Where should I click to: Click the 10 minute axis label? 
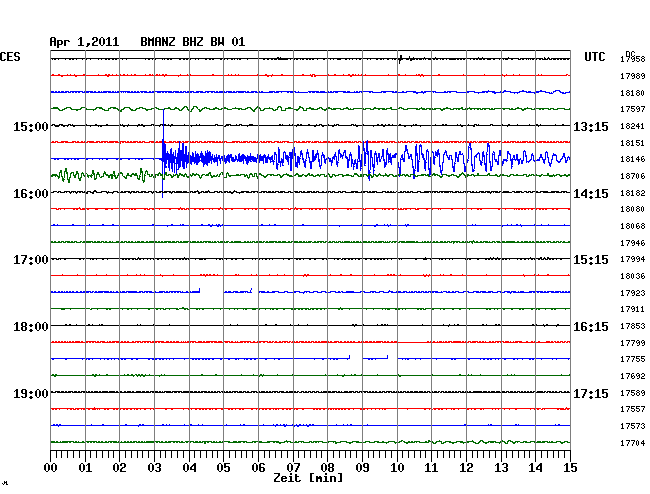[x=397, y=468]
